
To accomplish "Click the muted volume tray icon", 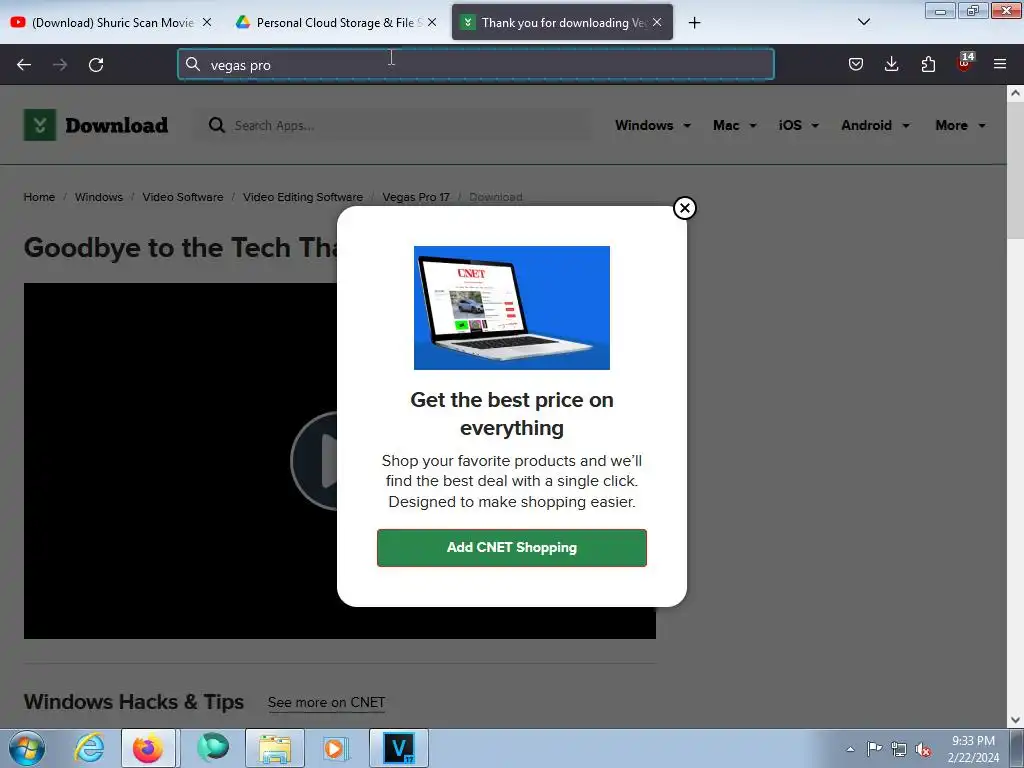I will pos(923,749).
